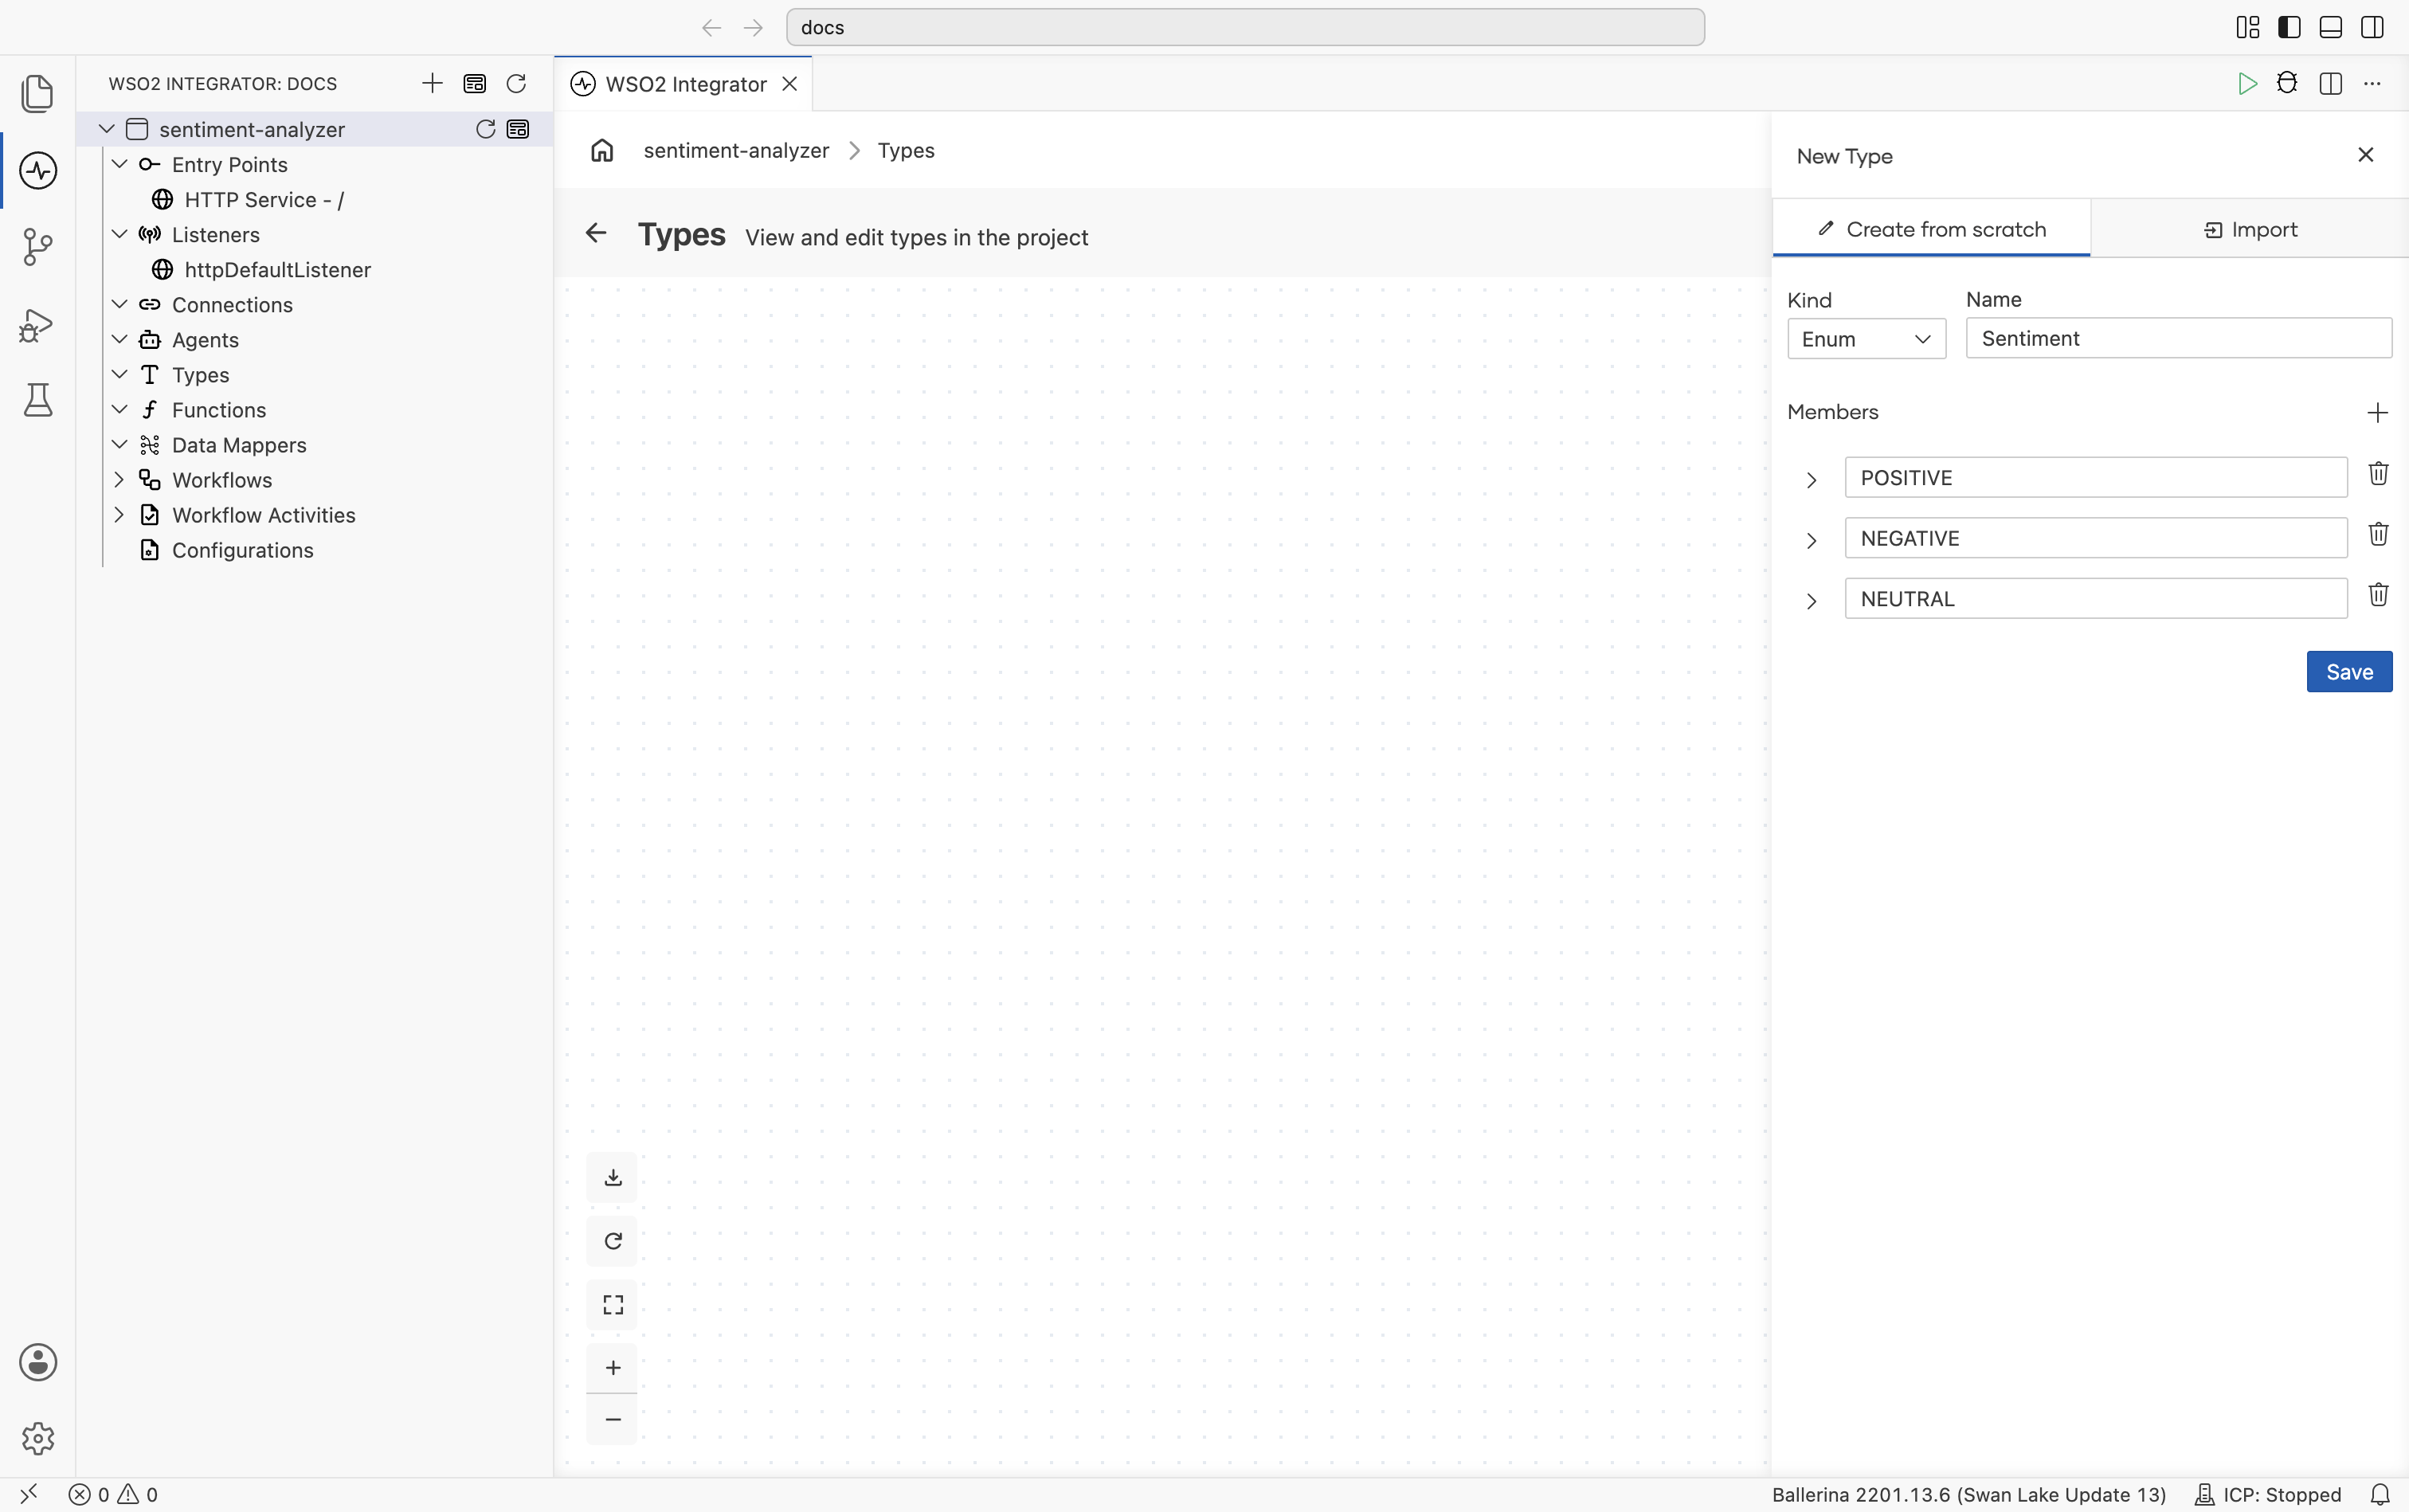Go back using the arrow beside Types heading
This screenshot has height=1512, width=2409.
[x=596, y=233]
